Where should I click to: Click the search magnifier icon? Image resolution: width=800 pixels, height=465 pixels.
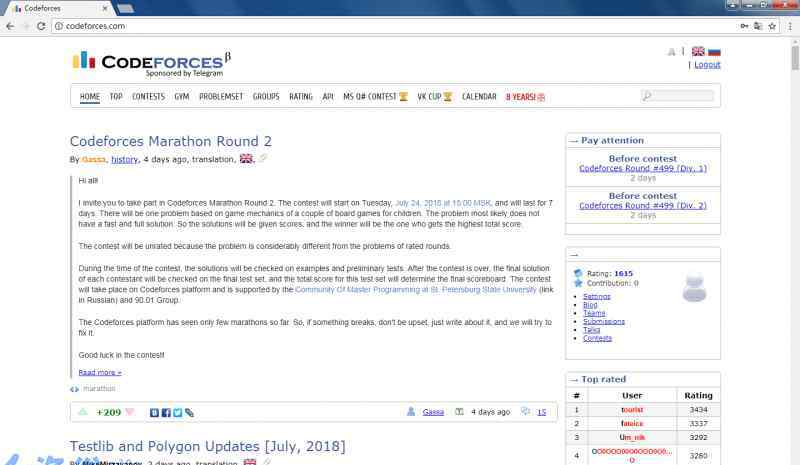pos(646,95)
